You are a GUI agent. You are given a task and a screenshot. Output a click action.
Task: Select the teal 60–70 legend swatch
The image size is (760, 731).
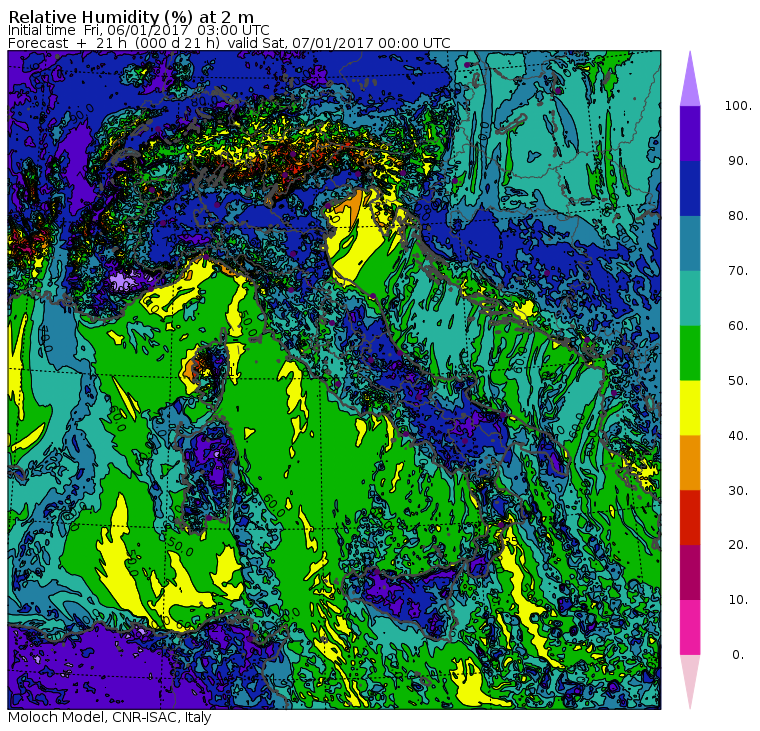tap(690, 298)
